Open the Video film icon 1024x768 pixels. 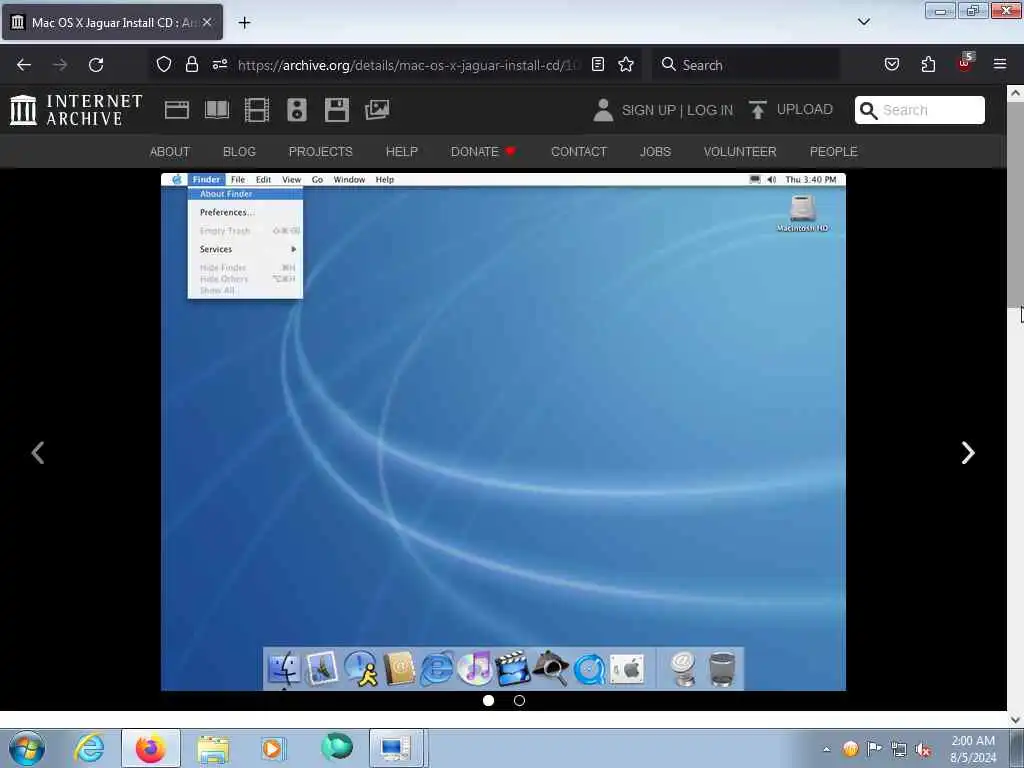[x=257, y=110]
